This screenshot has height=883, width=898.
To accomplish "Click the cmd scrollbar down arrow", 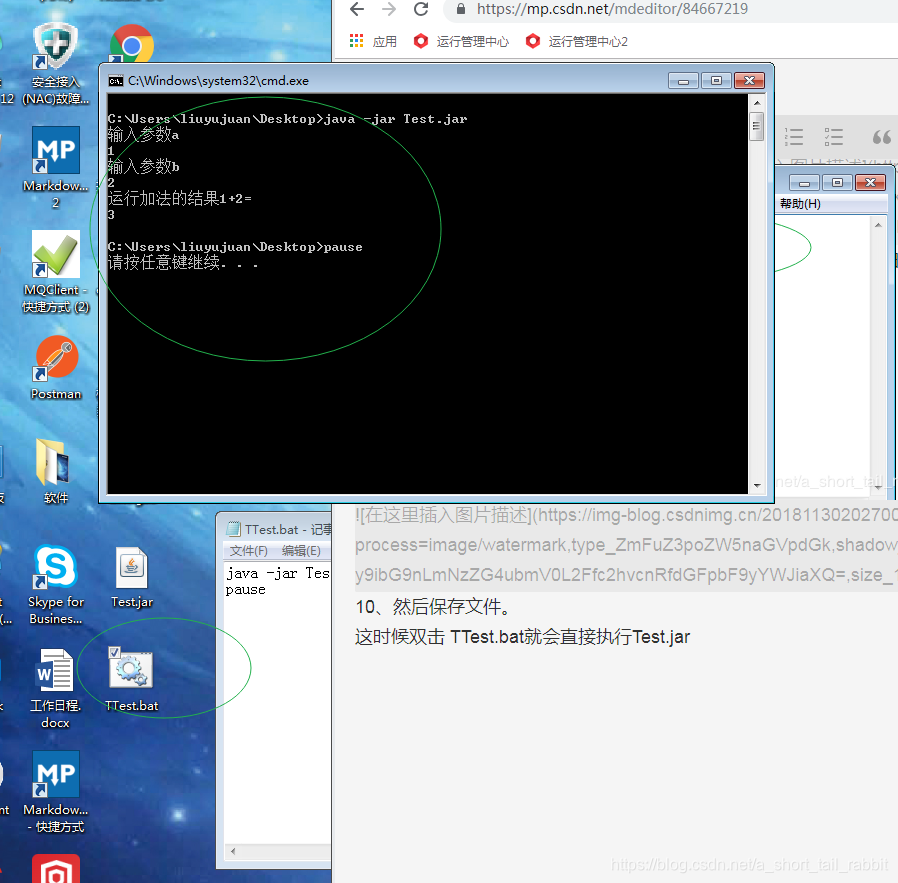I will 757,486.
